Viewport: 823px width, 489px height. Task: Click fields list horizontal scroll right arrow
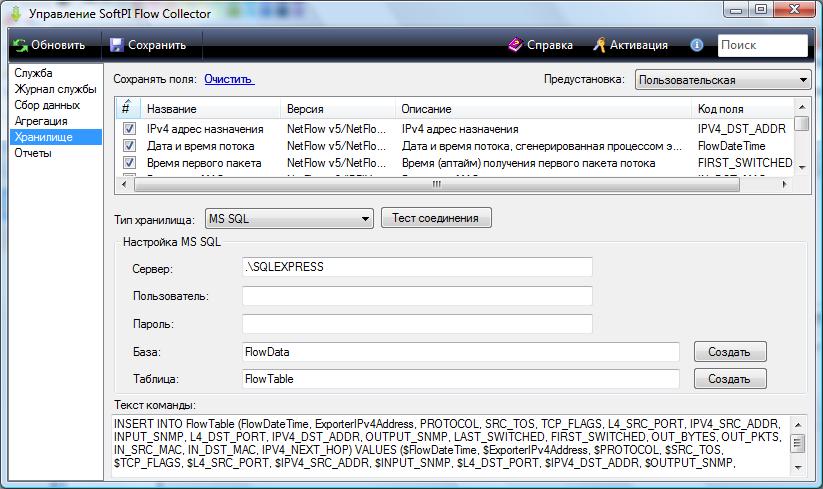coord(785,184)
